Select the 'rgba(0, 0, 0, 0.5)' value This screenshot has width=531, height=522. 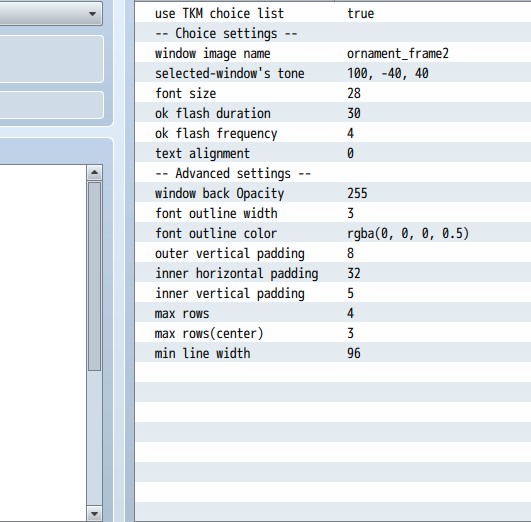coord(408,234)
